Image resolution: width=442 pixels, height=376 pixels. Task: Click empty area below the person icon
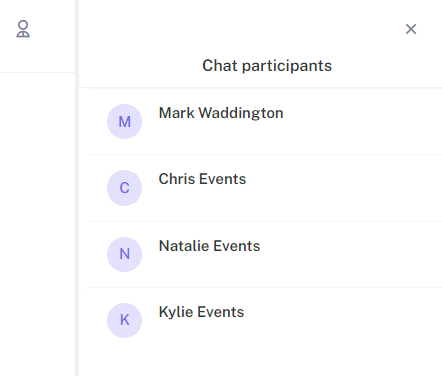pos(37,223)
